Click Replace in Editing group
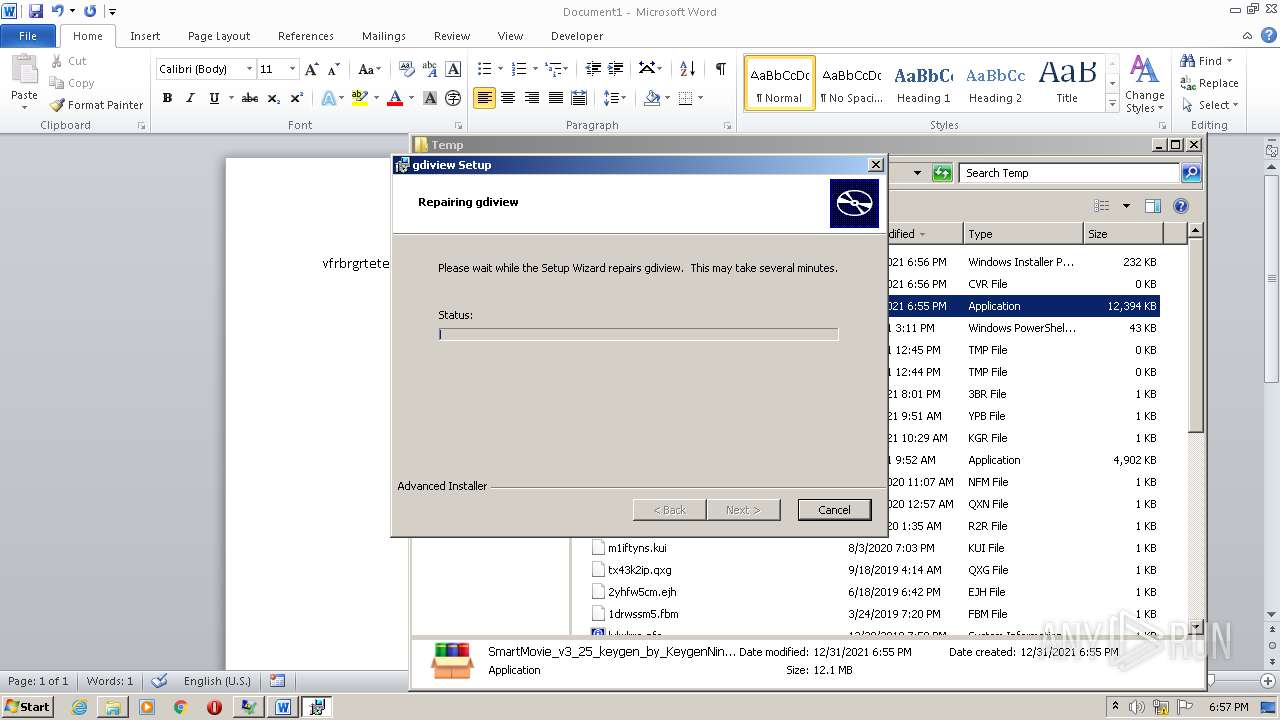Screen dimensions: 1280x720 (1210, 83)
